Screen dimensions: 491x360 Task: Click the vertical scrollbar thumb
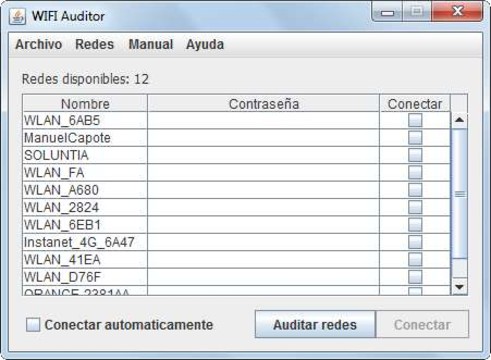tap(459, 194)
